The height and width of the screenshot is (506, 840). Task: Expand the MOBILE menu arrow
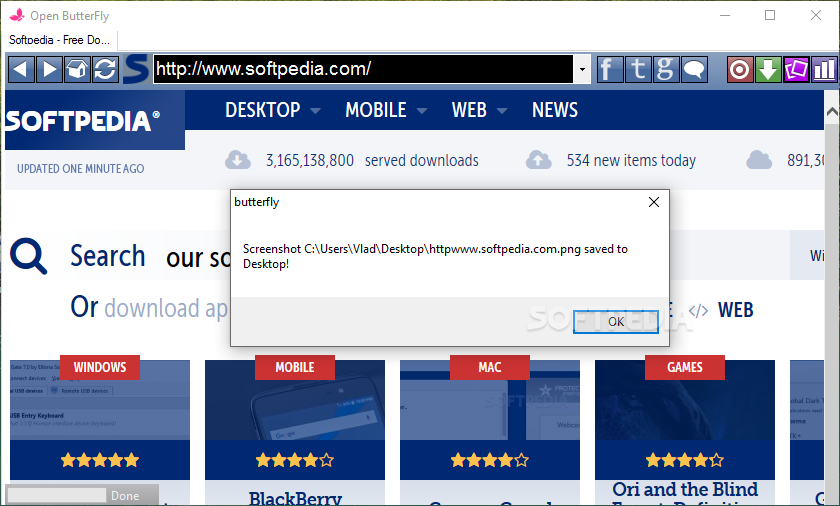tap(422, 111)
